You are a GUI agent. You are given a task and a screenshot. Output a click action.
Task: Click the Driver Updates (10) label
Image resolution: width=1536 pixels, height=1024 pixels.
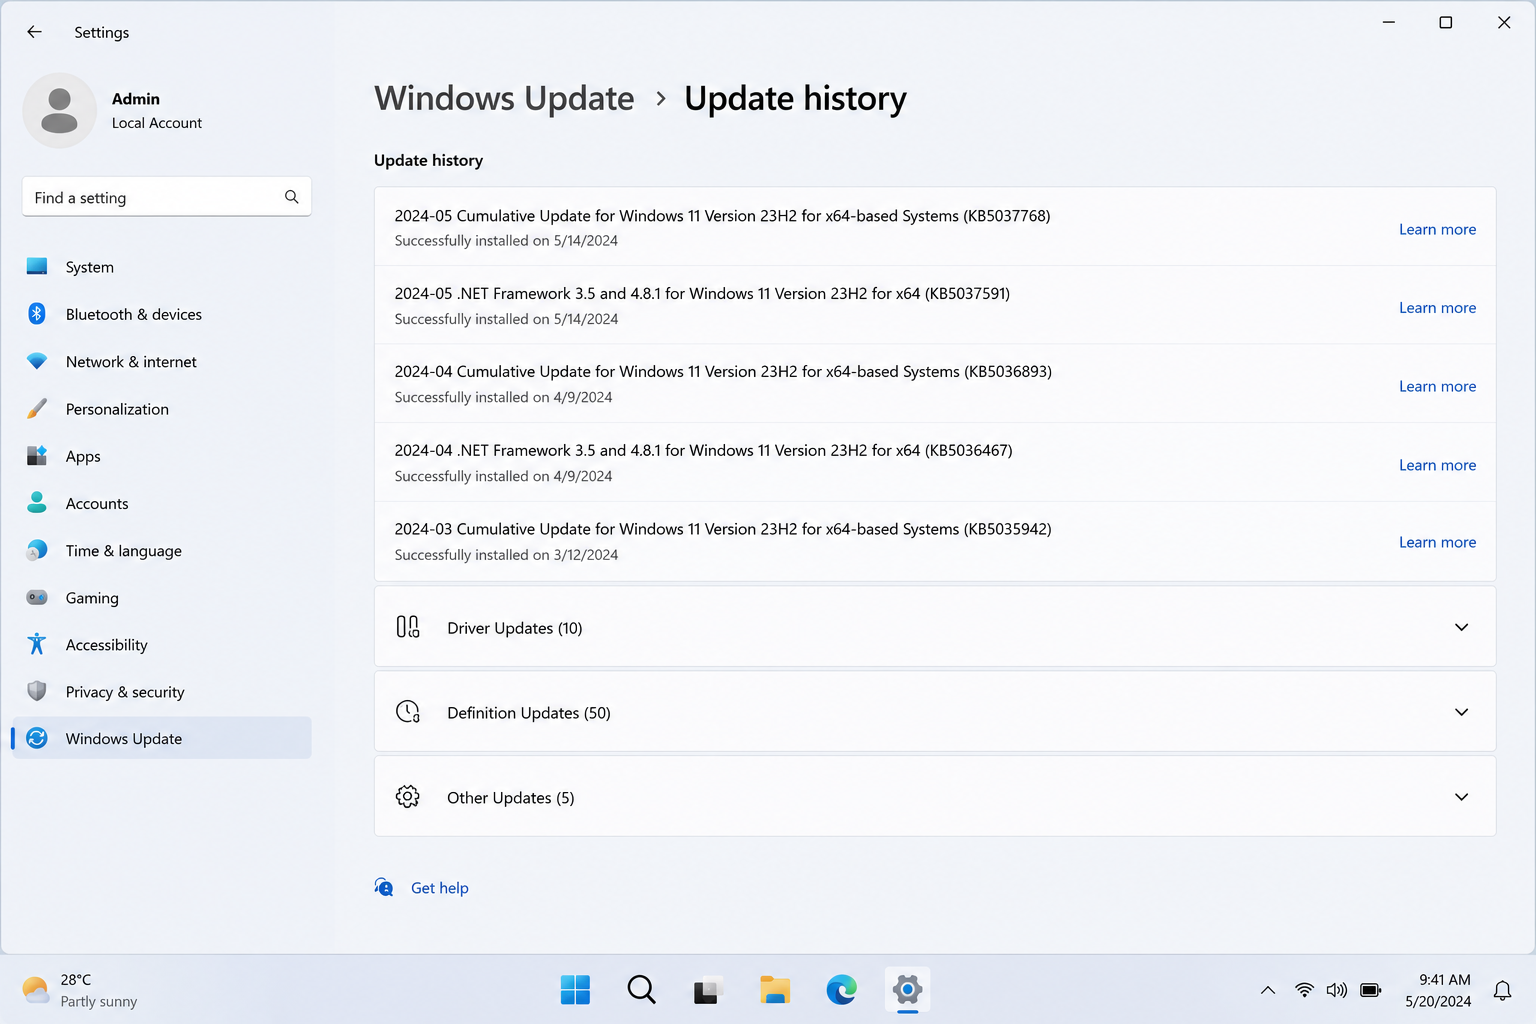514,628
